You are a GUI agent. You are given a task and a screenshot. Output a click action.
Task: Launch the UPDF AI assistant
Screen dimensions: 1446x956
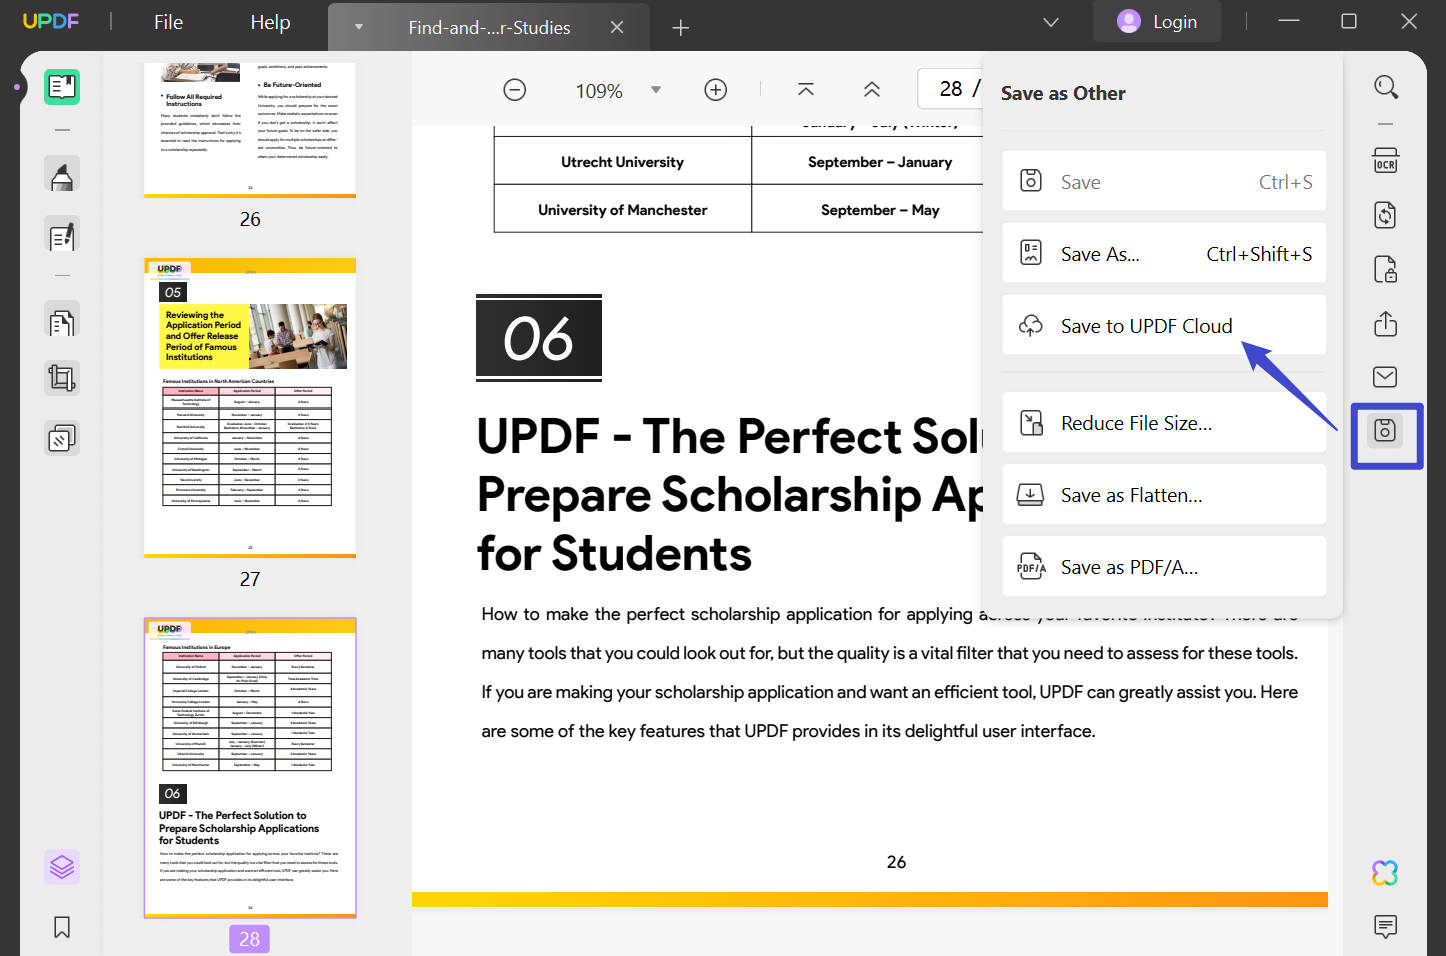click(x=1384, y=872)
